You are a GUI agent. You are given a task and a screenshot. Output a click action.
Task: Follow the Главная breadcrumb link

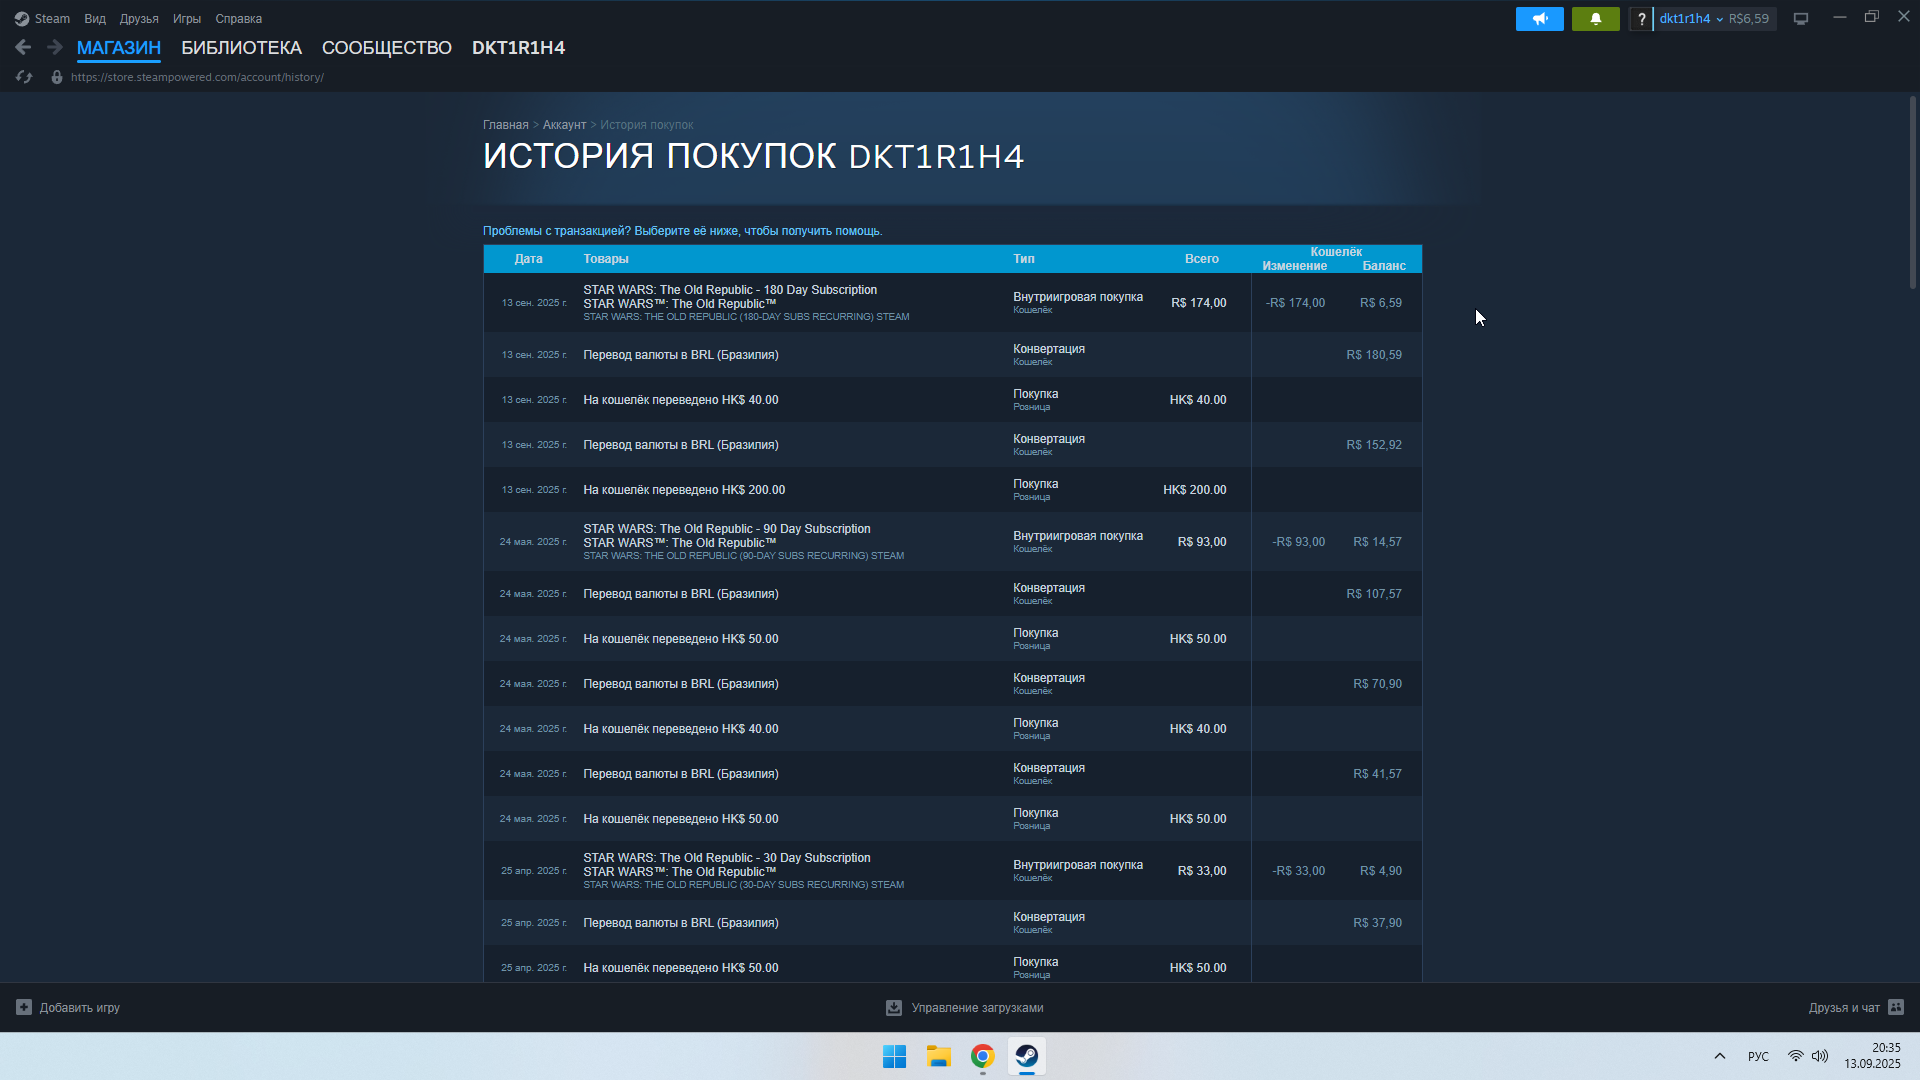coord(506,125)
